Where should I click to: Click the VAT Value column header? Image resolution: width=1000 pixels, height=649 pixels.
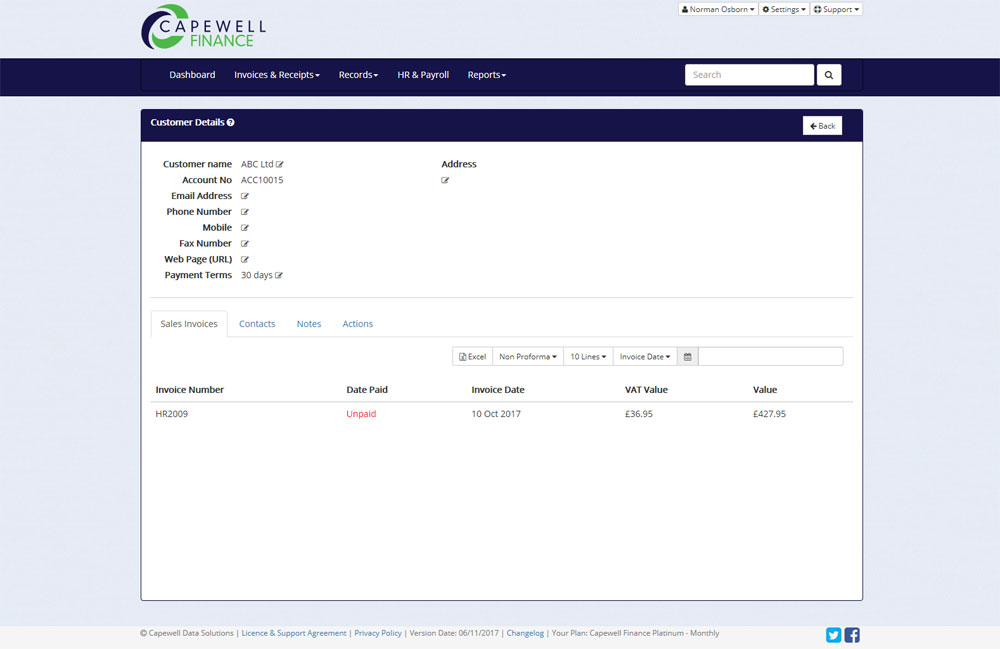[x=646, y=390]
